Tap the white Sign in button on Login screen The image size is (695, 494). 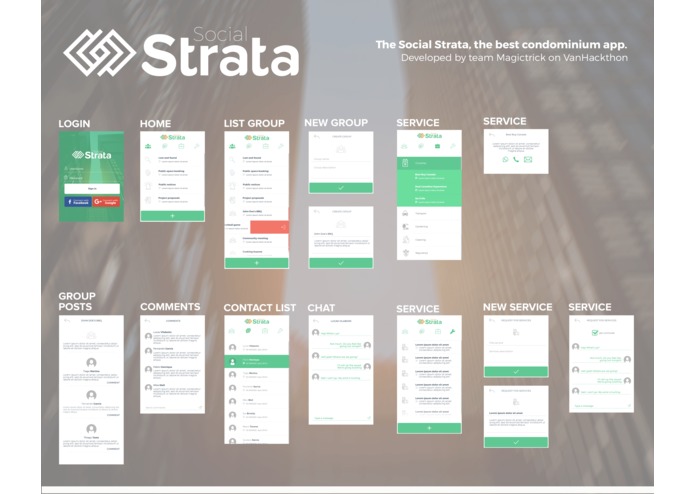pos(92,188)
